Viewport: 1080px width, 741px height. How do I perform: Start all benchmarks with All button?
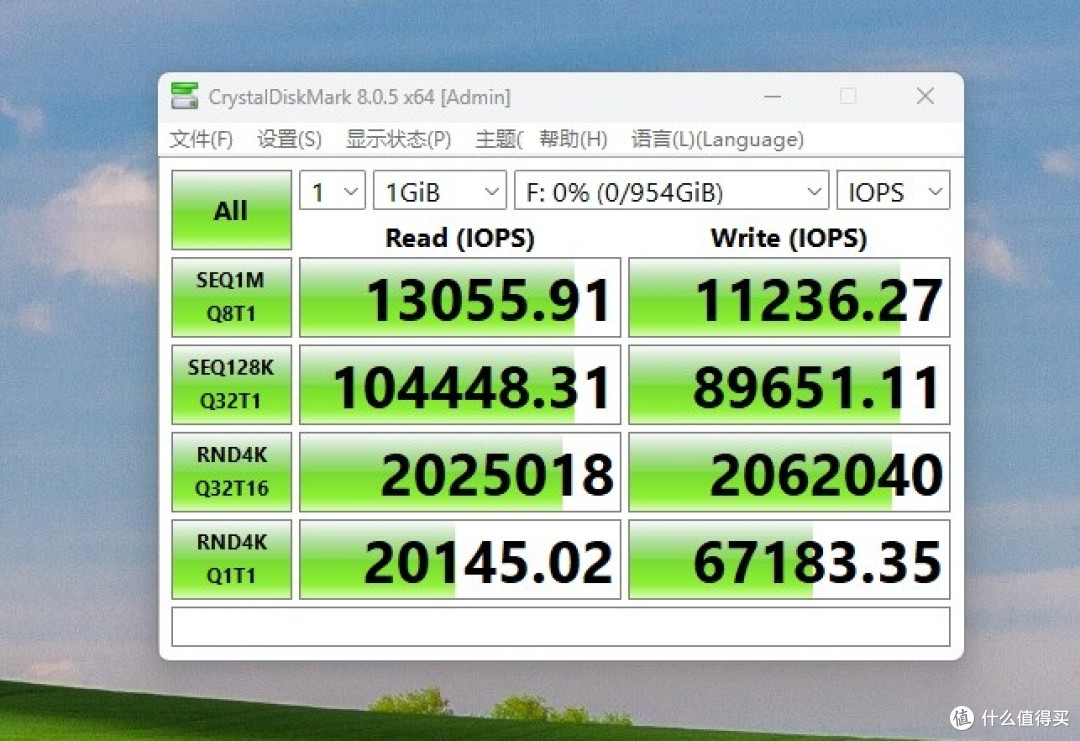pos(231,210)
